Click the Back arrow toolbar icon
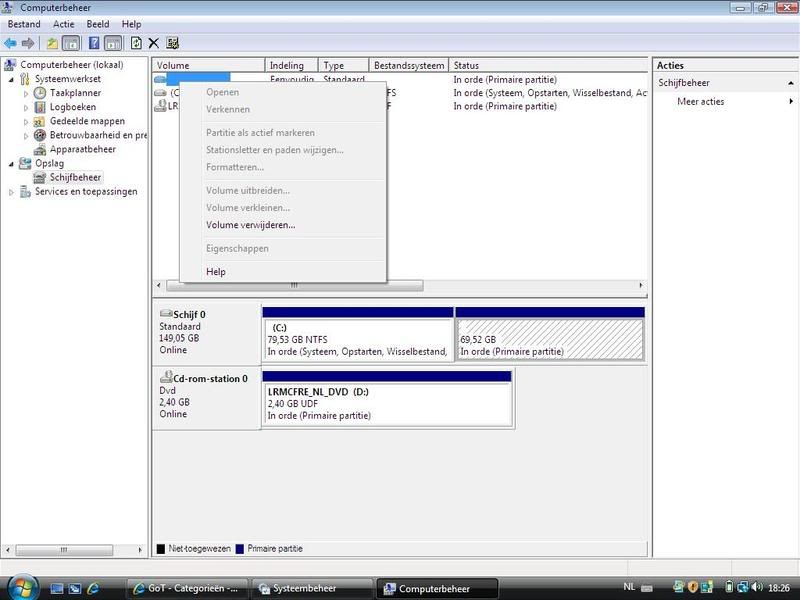The width and height of the screenshot is (800, 600). (10, 43)
